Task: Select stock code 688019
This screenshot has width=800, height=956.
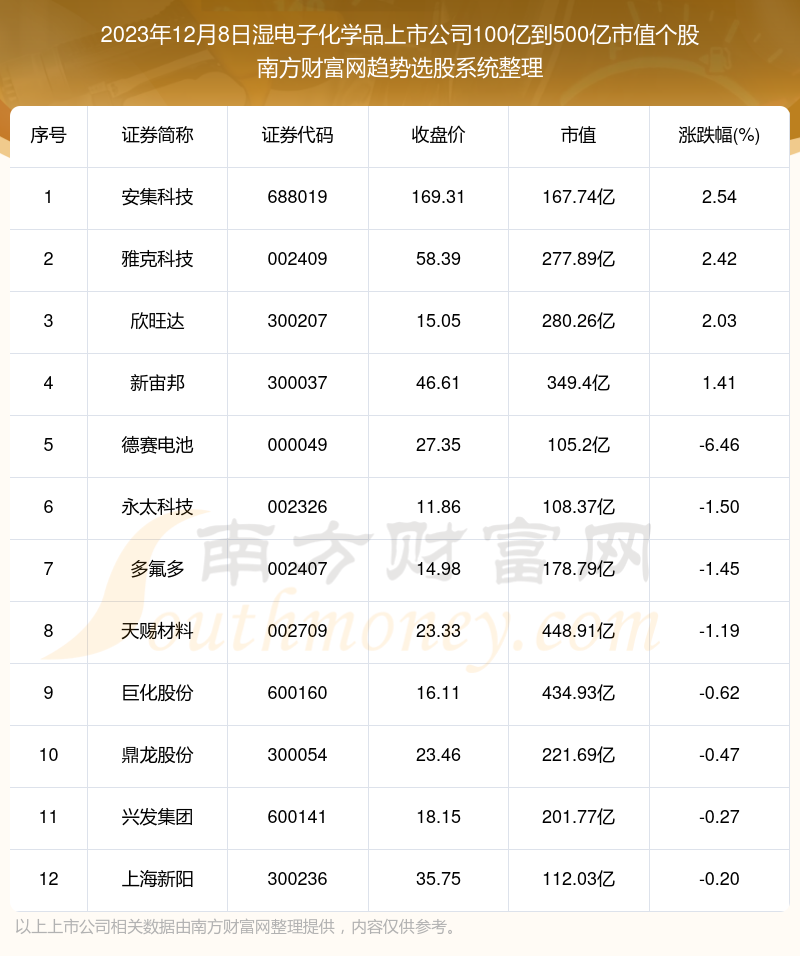Action: (x=298, y=197)
